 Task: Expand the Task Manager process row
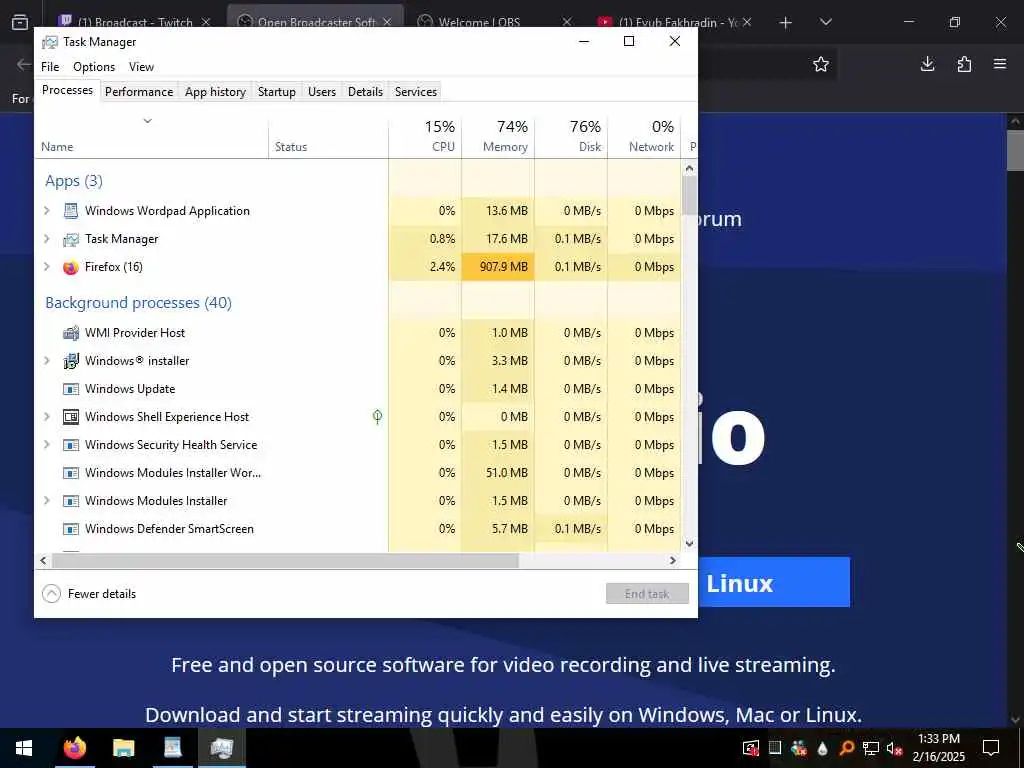[x=47, y=239]
